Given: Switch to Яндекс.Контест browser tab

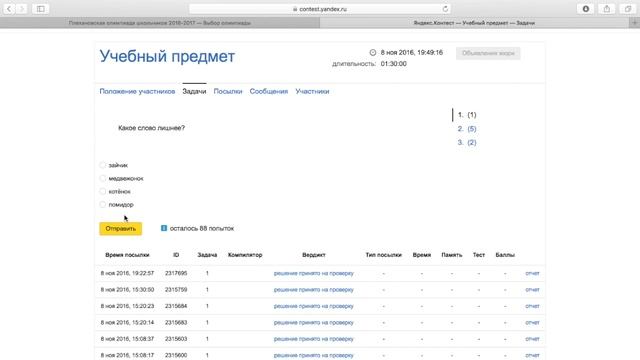Looking at the screenshot, I should [x=474, y=23].
